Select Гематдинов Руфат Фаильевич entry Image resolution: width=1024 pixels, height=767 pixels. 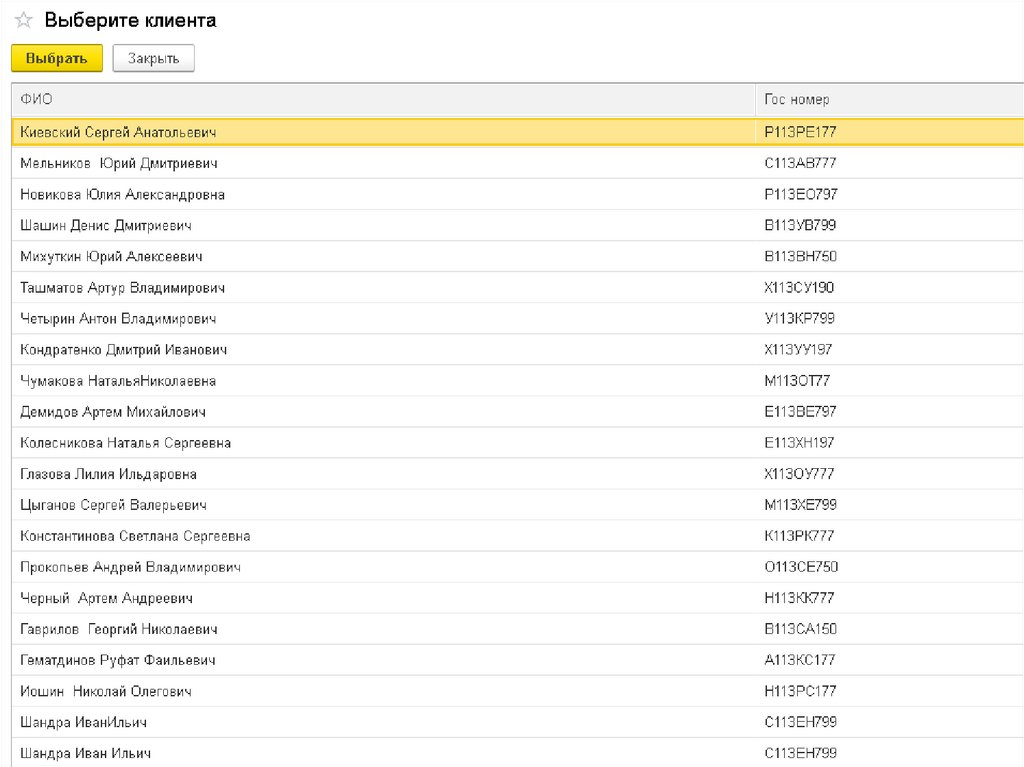tap(118, 660)
